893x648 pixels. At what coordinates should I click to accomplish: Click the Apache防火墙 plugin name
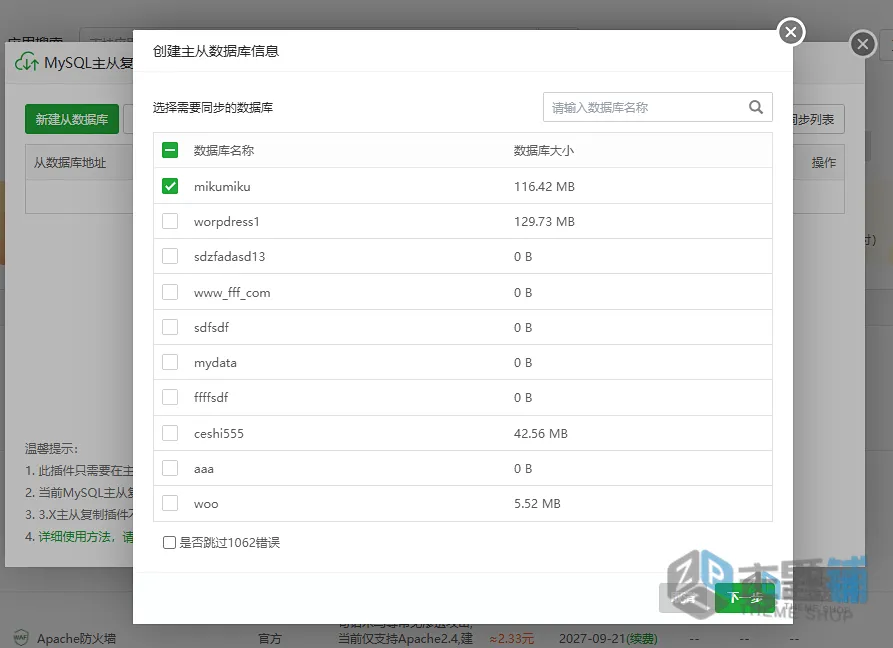[x=76, y=639]
